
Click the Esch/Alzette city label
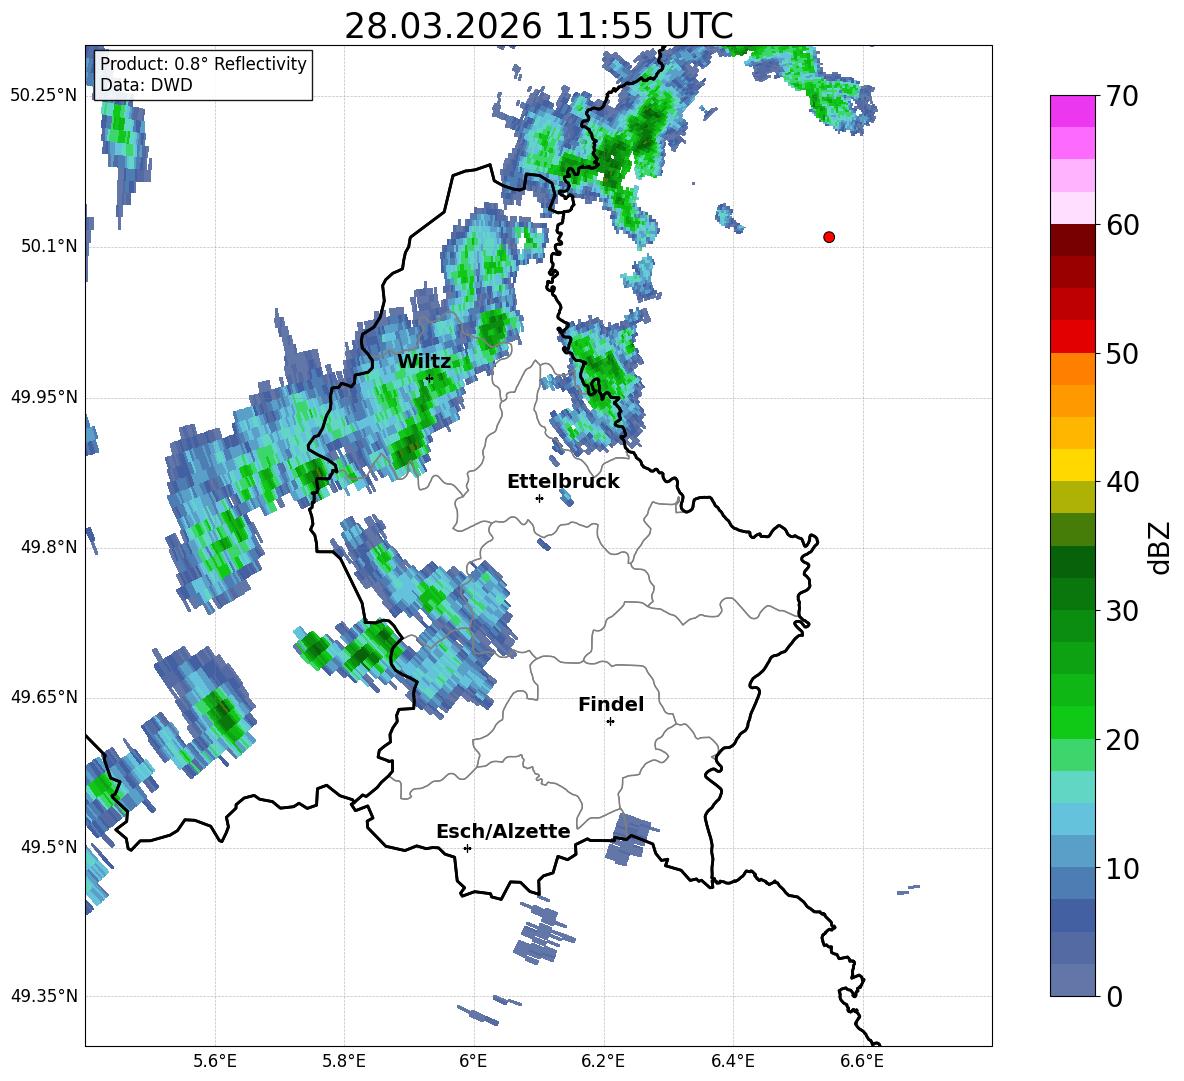click(x=503, y=831)
